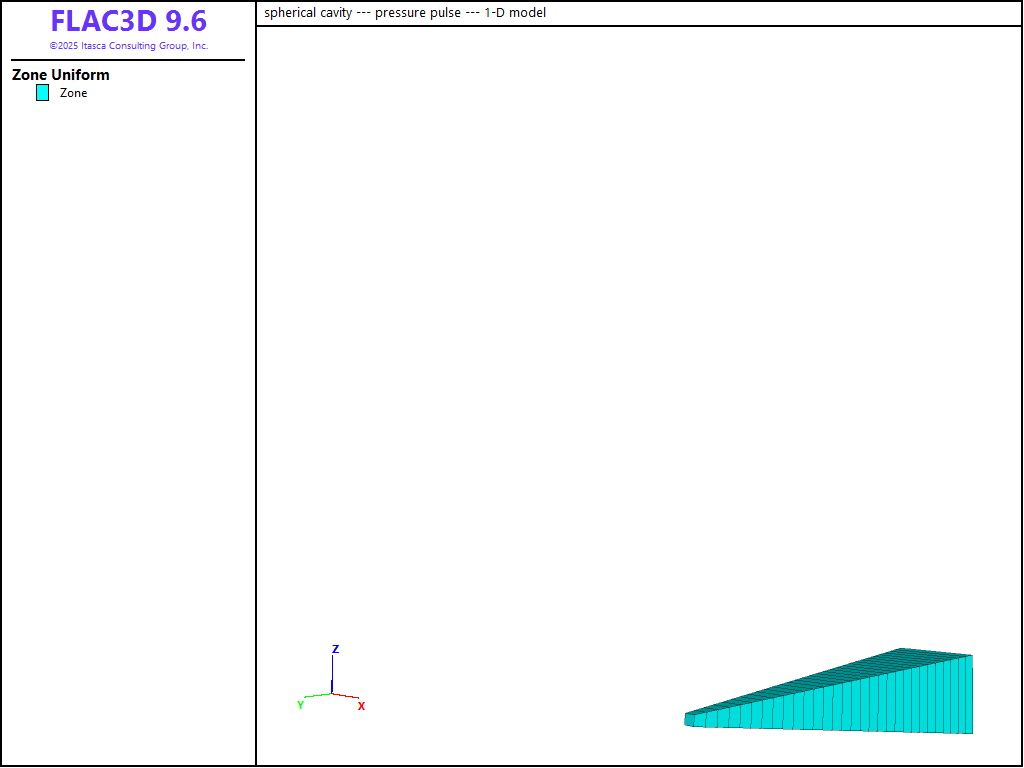Click the red X axis label
This screenshot has width=1024, height=768.
point(361,706)
